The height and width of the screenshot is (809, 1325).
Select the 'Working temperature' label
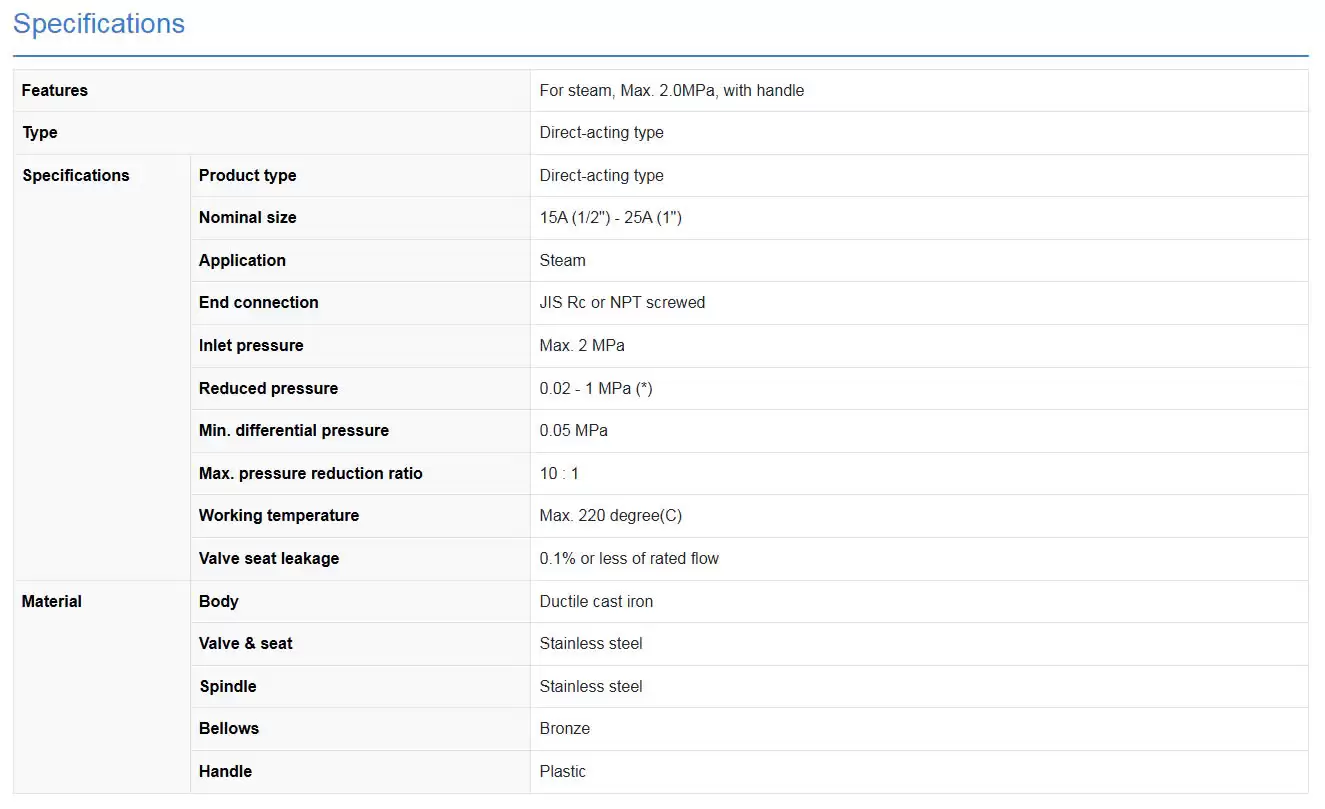[x=279, y=515]
